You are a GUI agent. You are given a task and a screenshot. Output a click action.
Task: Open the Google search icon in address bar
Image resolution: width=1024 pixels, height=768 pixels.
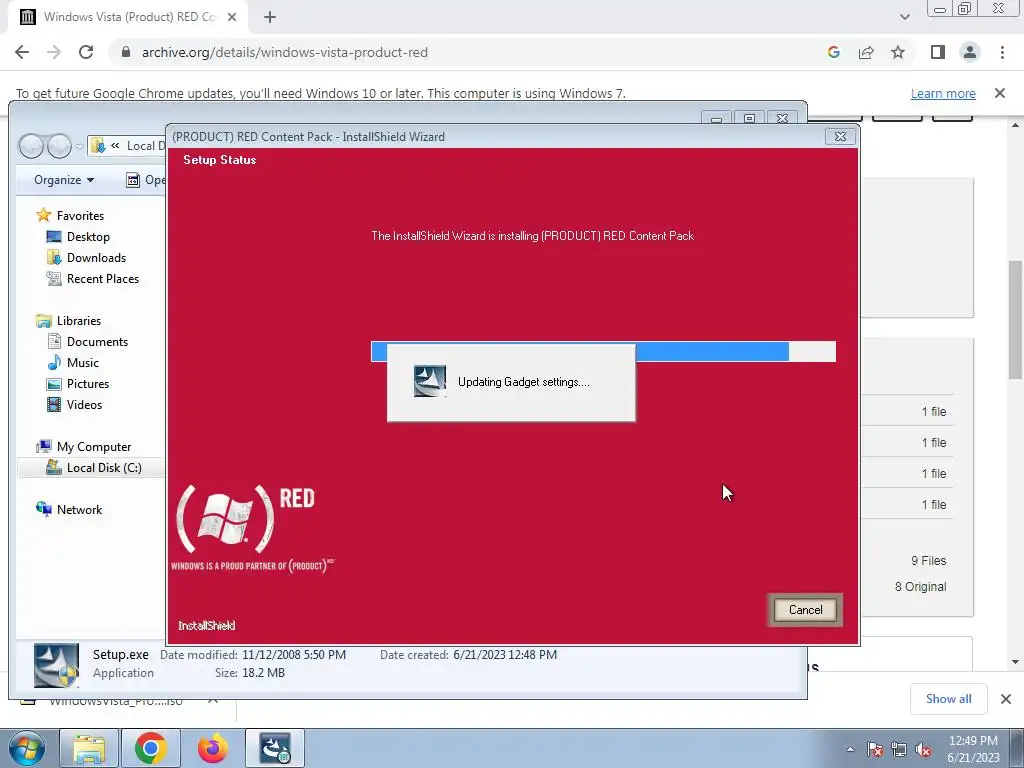pos(833,52)
